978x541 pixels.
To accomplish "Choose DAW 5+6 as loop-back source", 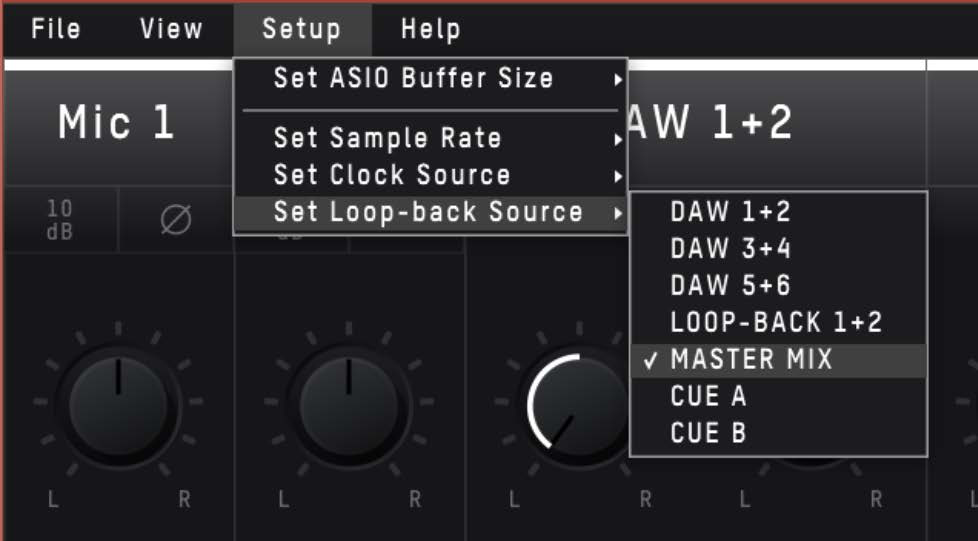I will [778, 285].
